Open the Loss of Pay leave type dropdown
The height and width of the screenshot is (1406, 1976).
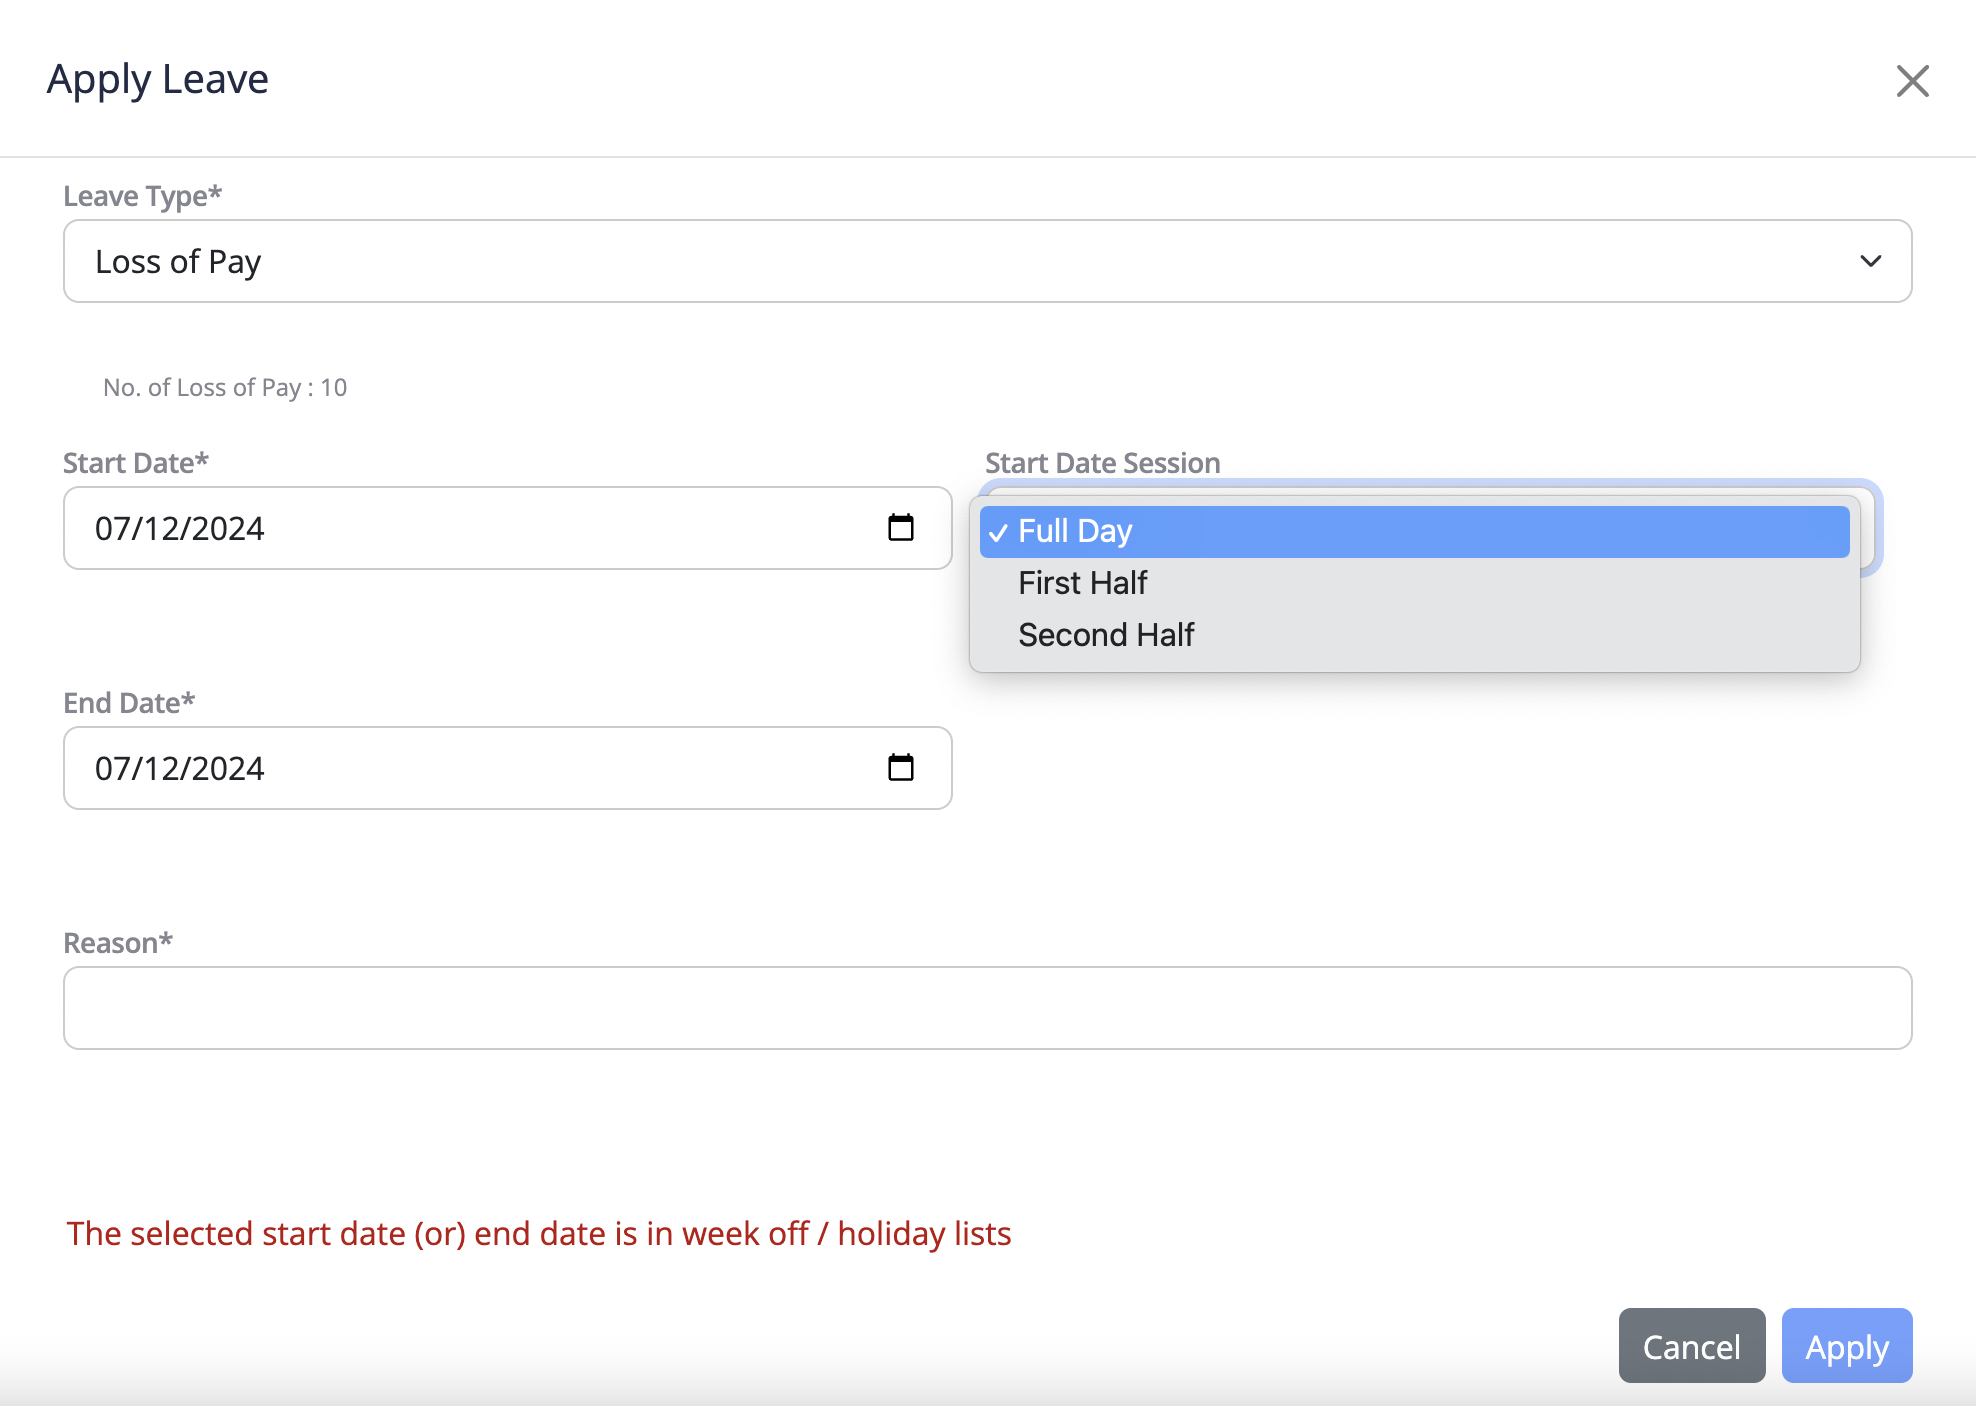(986, 262)
